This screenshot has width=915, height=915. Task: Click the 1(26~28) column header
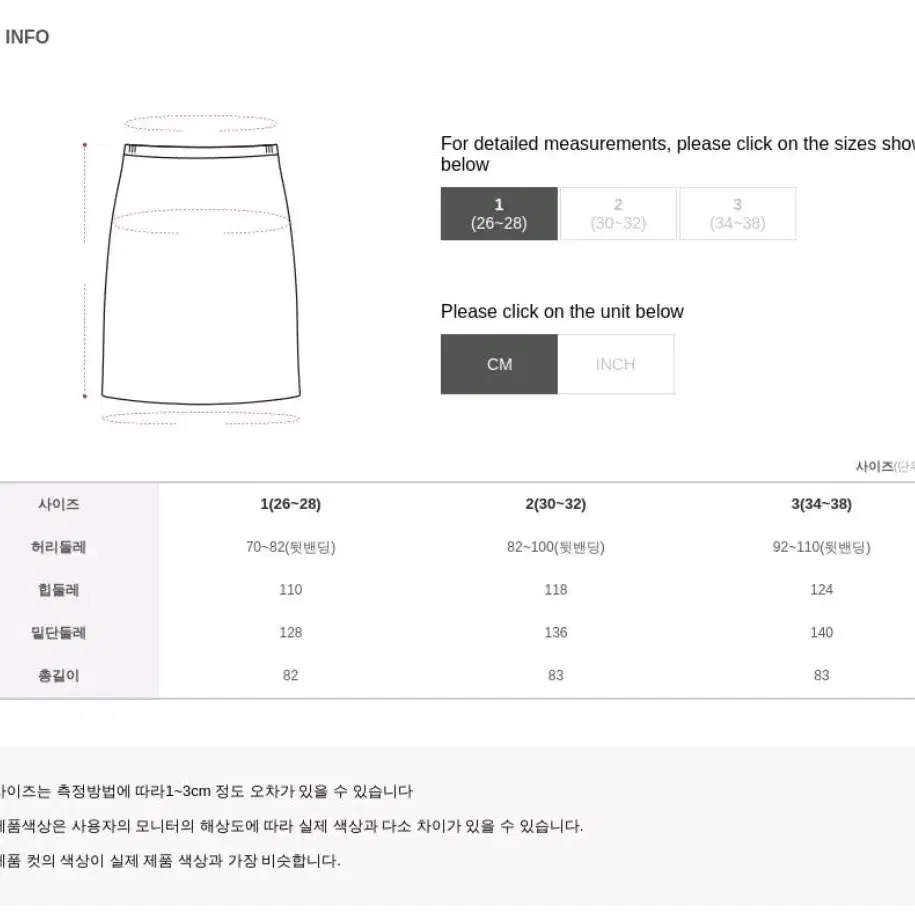[x=291, y=504]
